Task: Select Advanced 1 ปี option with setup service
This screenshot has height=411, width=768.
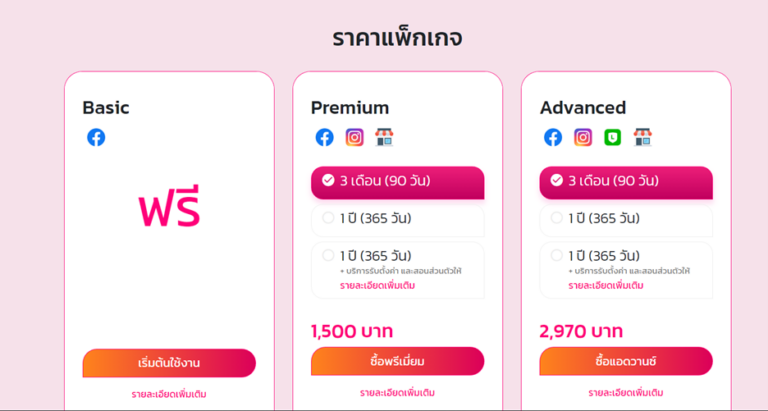Action: pos(626,256)
